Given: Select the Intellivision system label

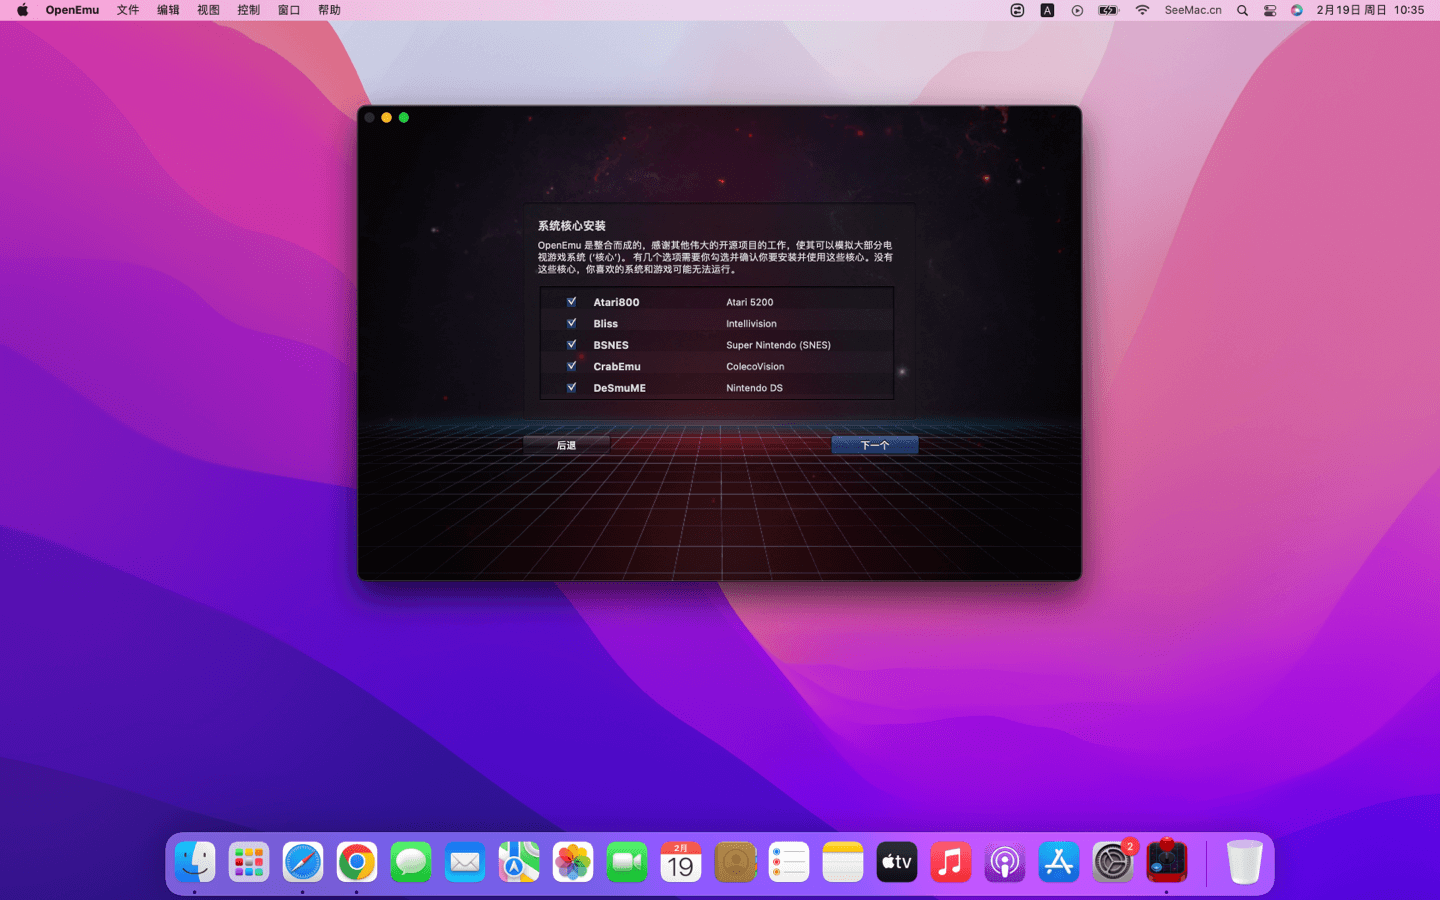Looking at the screenshot, I should (751, 324).
